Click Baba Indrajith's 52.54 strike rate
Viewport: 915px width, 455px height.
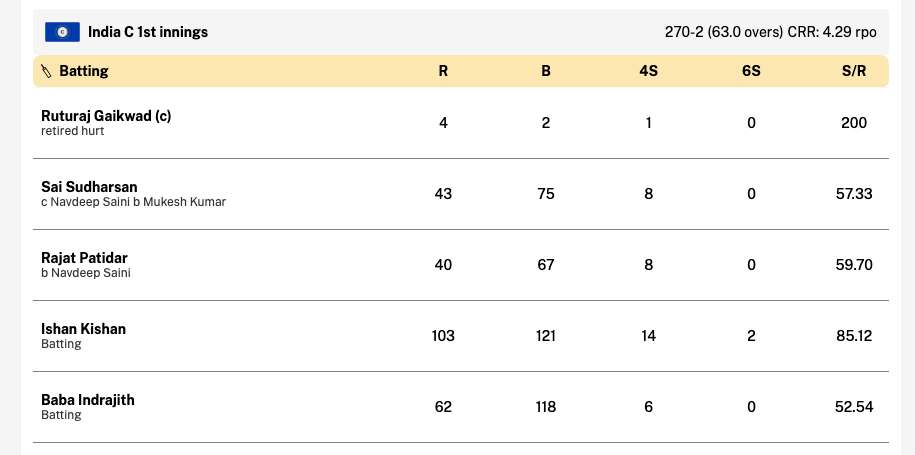click(x=854, y=407)
